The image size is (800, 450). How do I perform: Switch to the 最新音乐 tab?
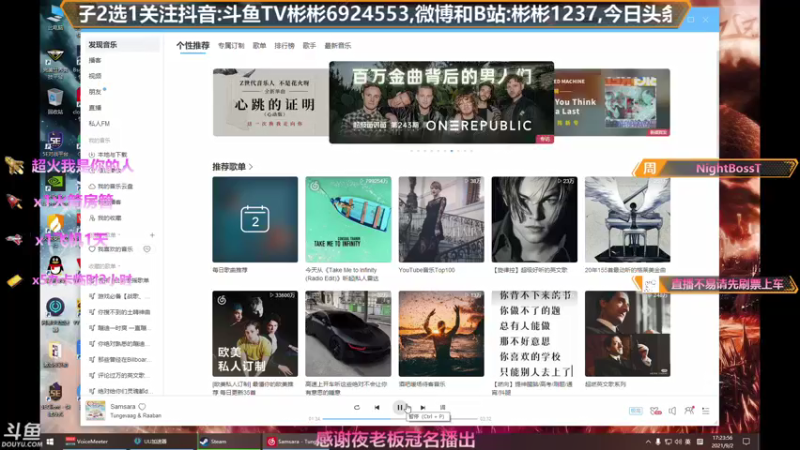[338, 45]
